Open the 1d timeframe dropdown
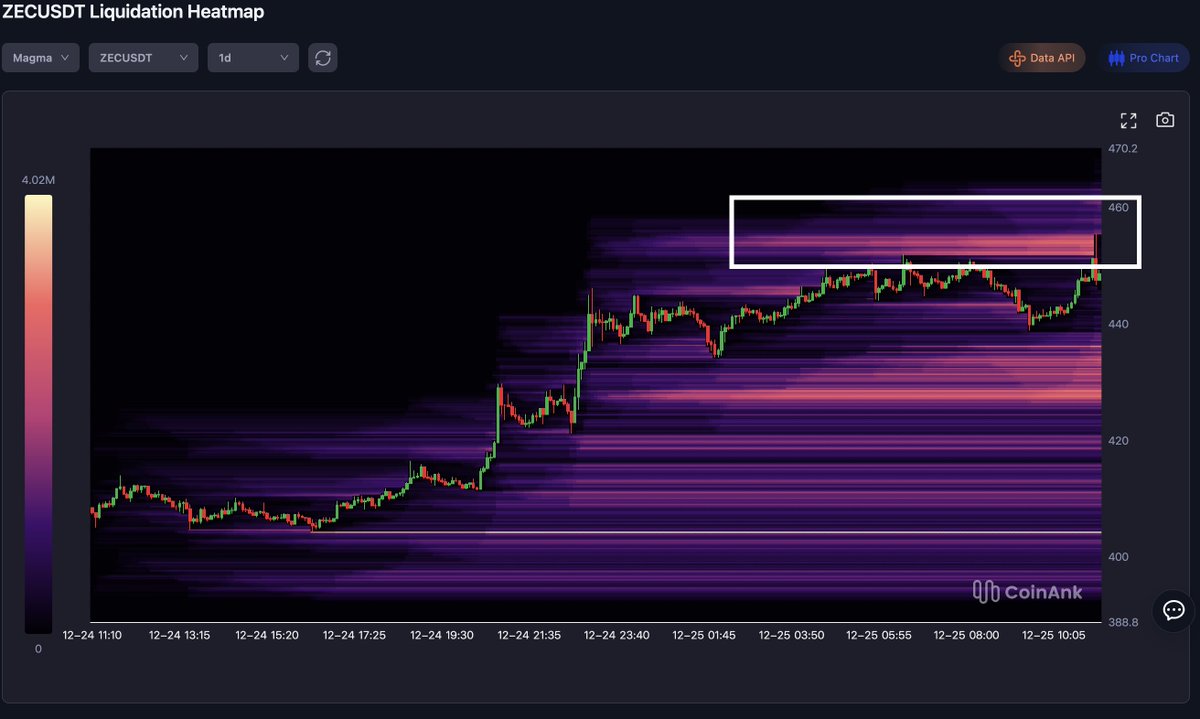The image size is (1200, 719). click(252, 57)
